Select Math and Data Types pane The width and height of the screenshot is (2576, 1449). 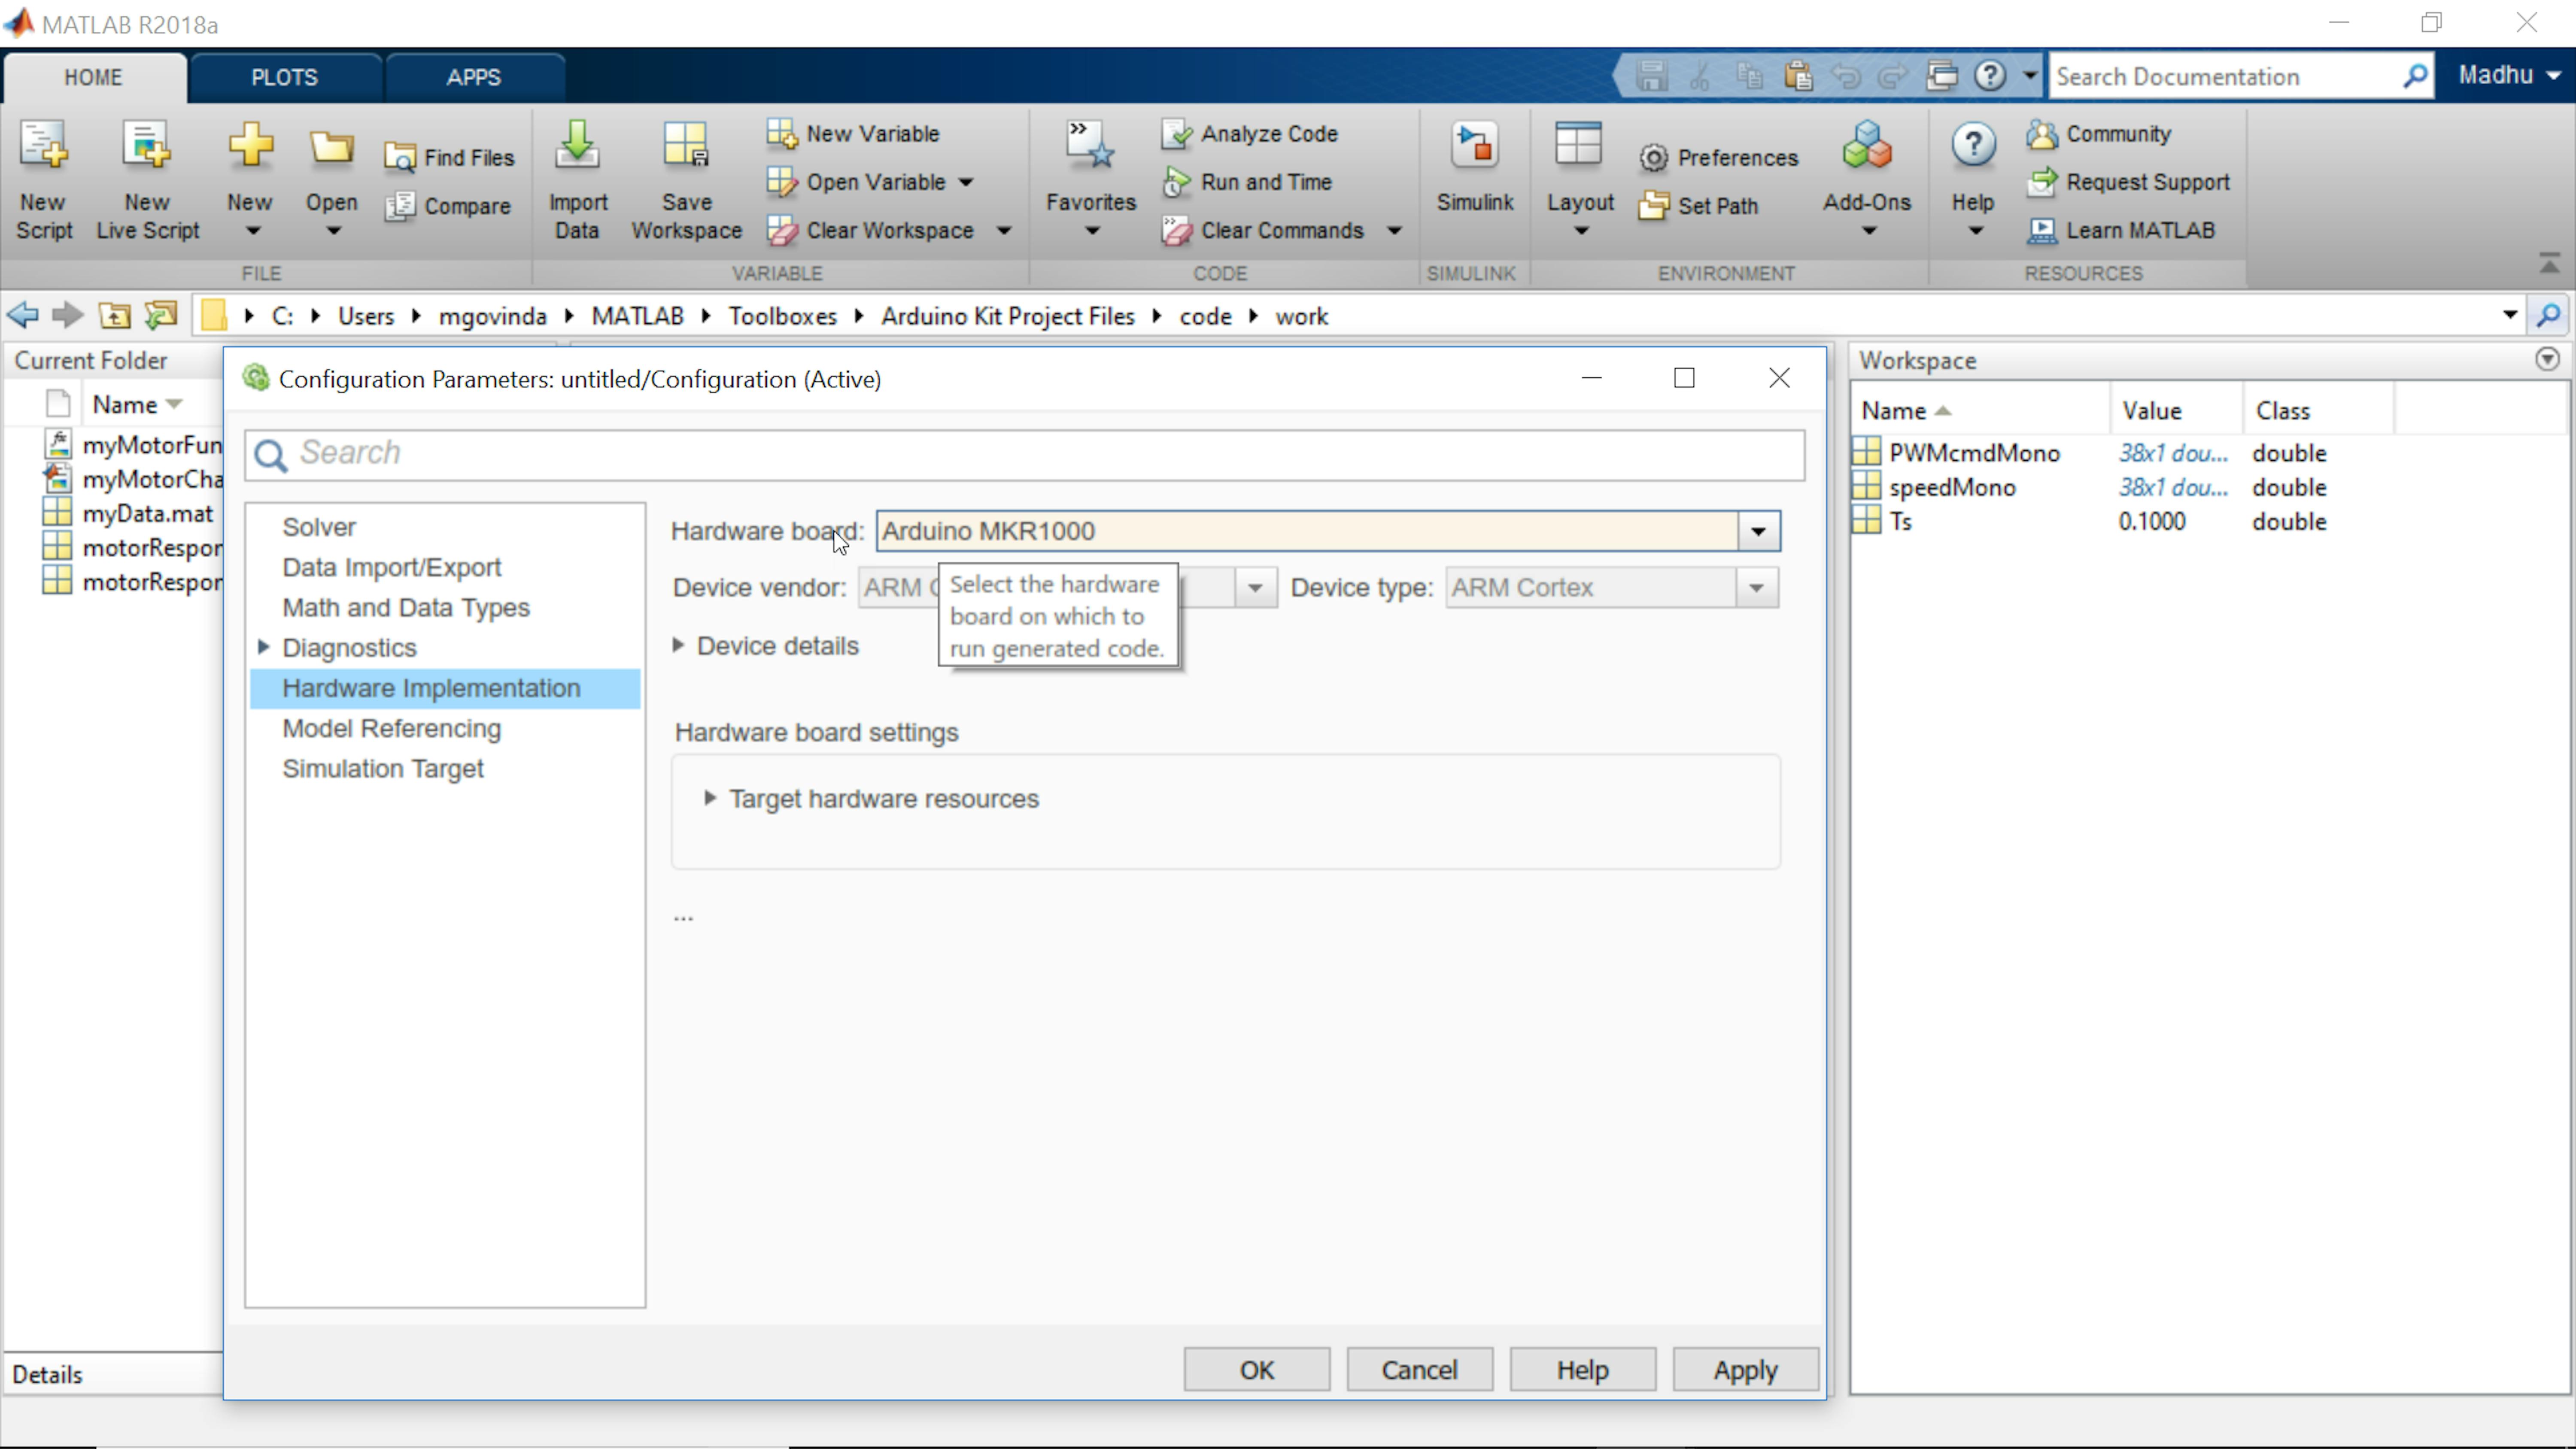pyautogui.click(x=406, y=607)
